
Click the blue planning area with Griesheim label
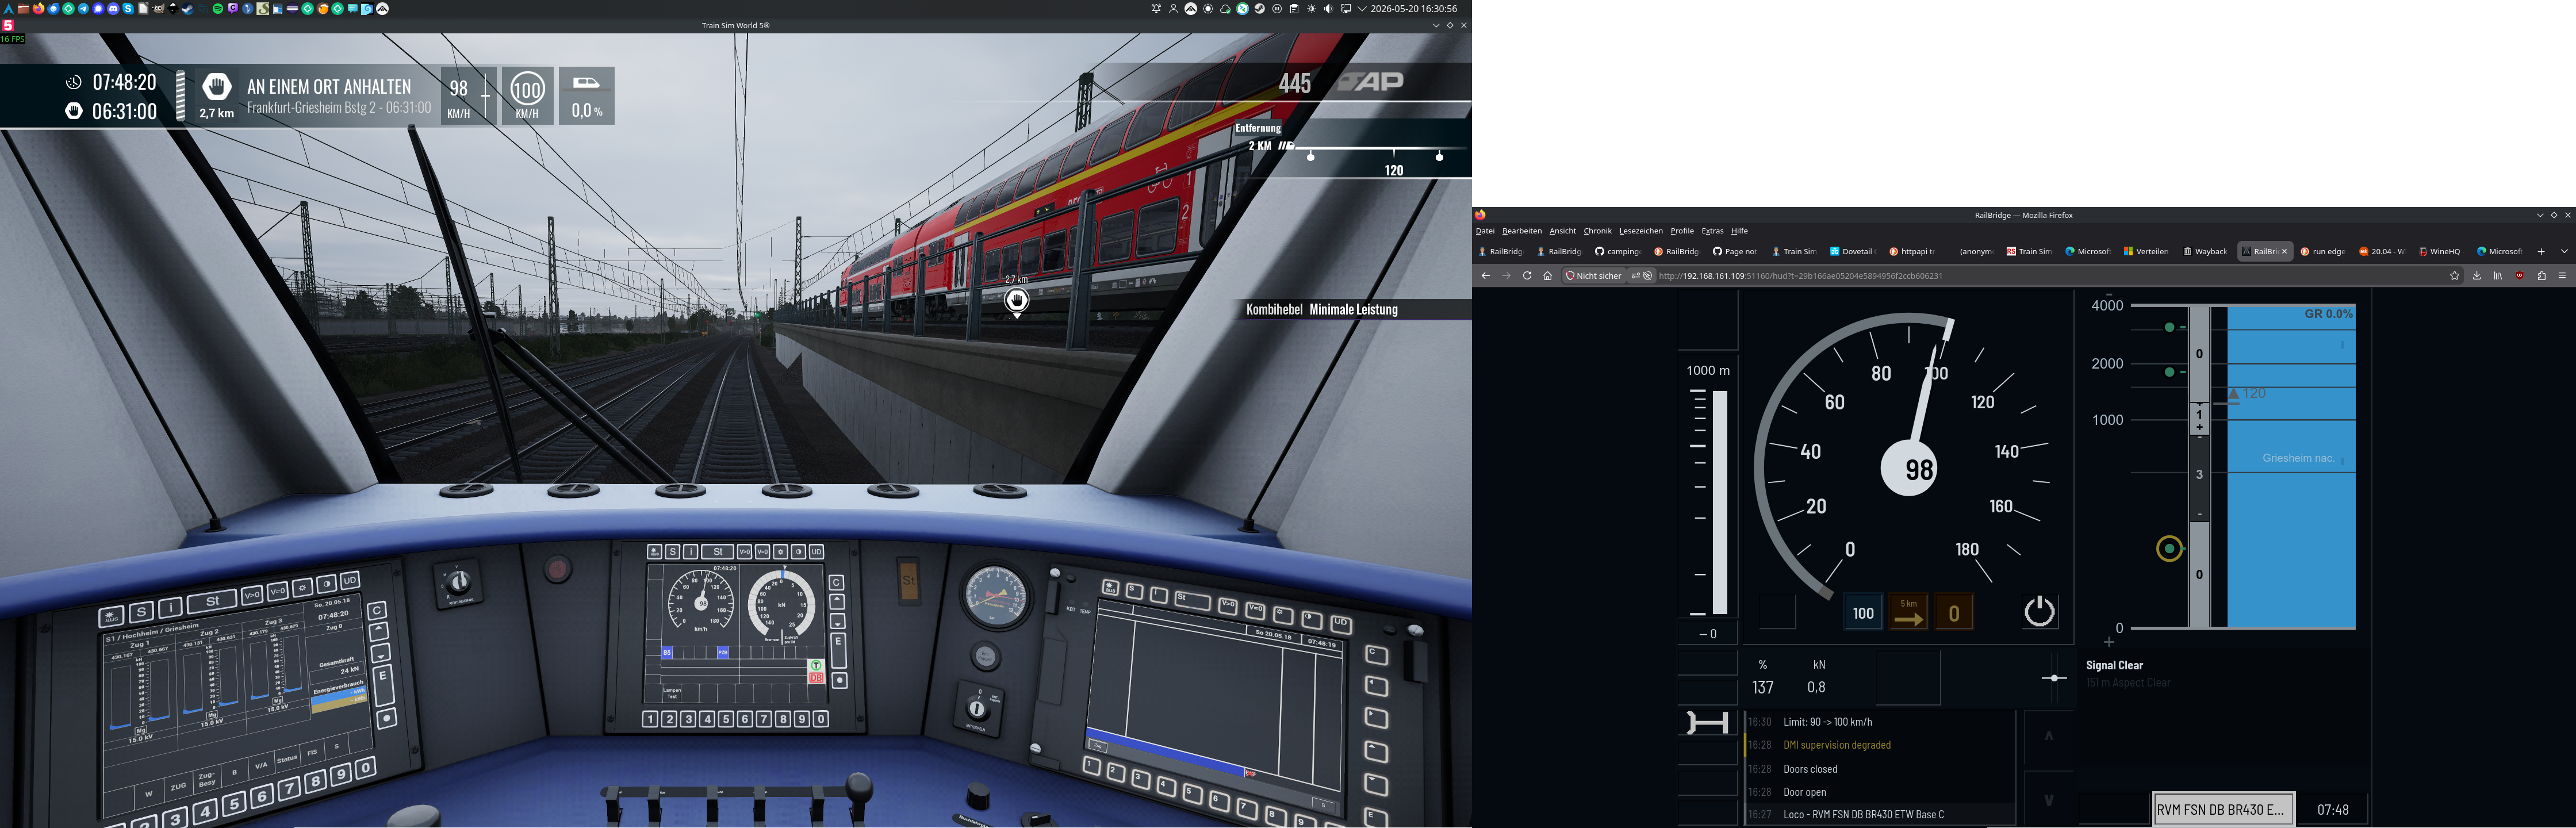click(x=2291, y=467)
